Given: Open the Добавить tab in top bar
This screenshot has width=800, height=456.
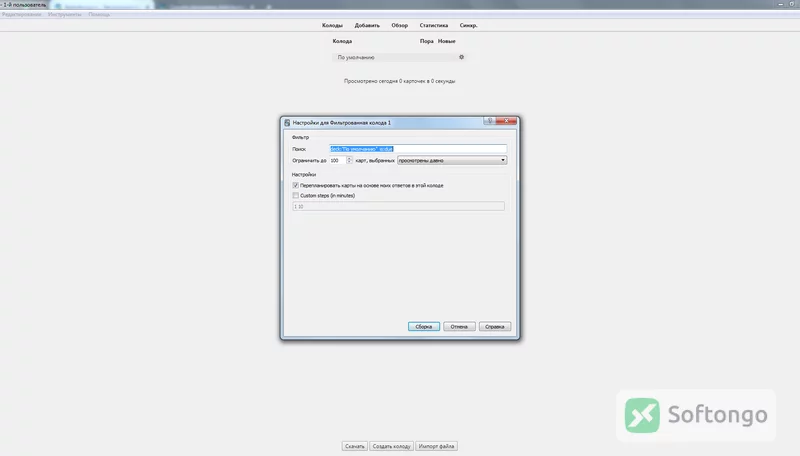Looking at the screenshot, I should (x=367, y=25).
